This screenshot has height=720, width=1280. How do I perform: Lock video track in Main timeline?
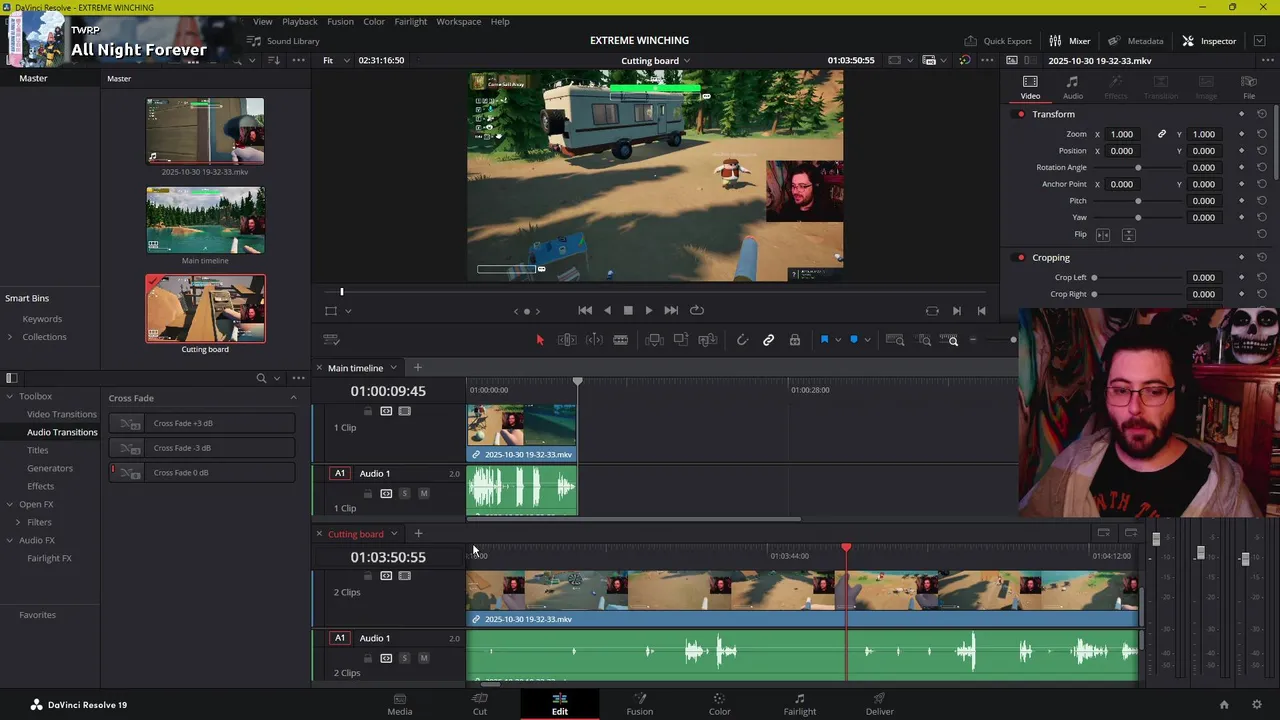coord(367,411)
